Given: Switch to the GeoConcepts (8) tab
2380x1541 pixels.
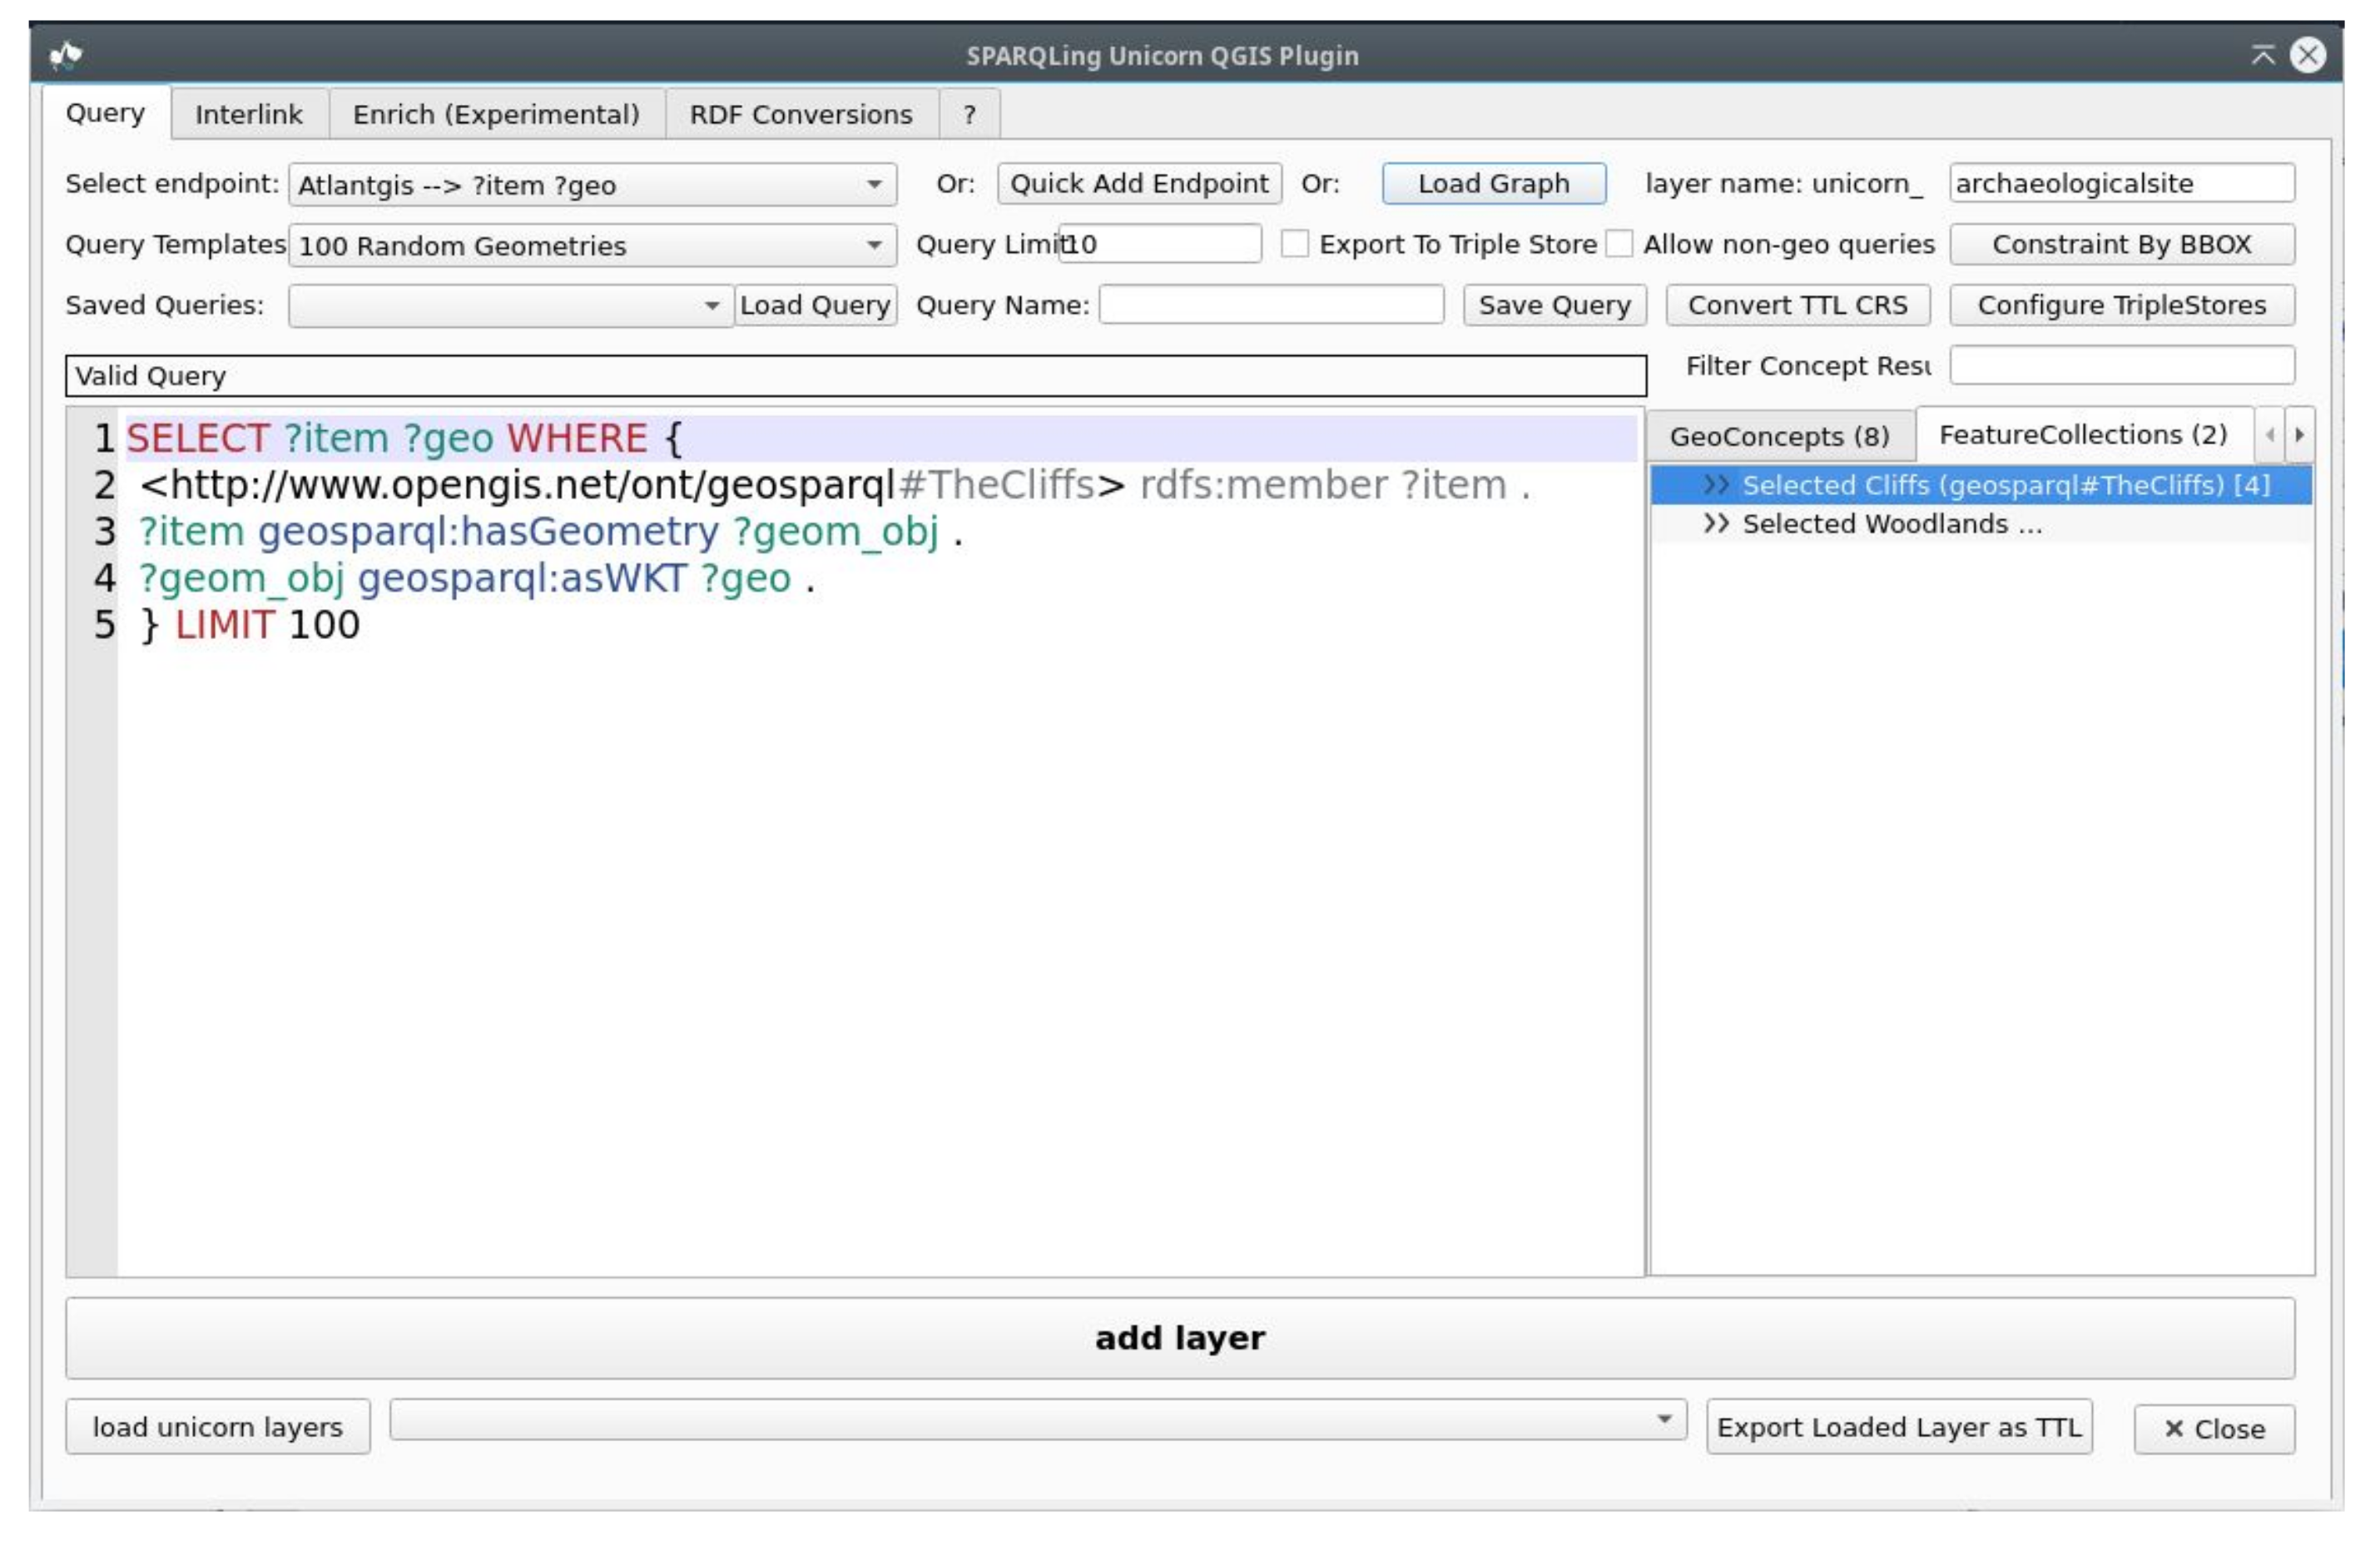Looking at the screenshot, I should point(1779,437).
